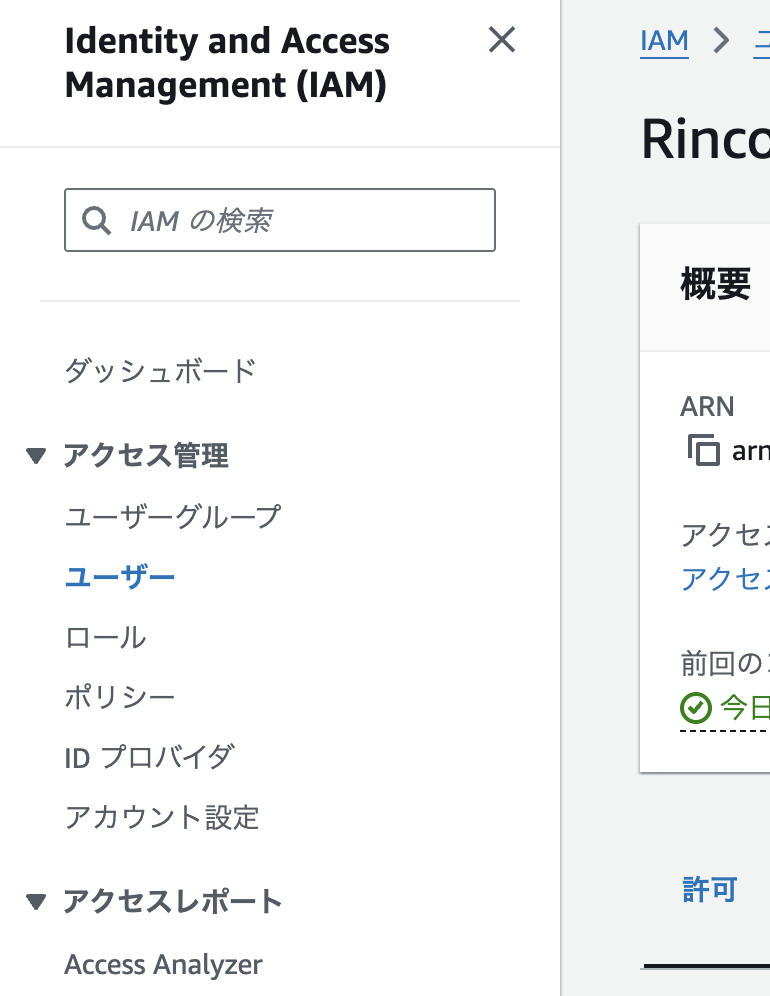Image resolution: width=770 pixels, height=996 pixels.
Task: Open ダッシュボード in the sidebar
Action: coord(160,372)
